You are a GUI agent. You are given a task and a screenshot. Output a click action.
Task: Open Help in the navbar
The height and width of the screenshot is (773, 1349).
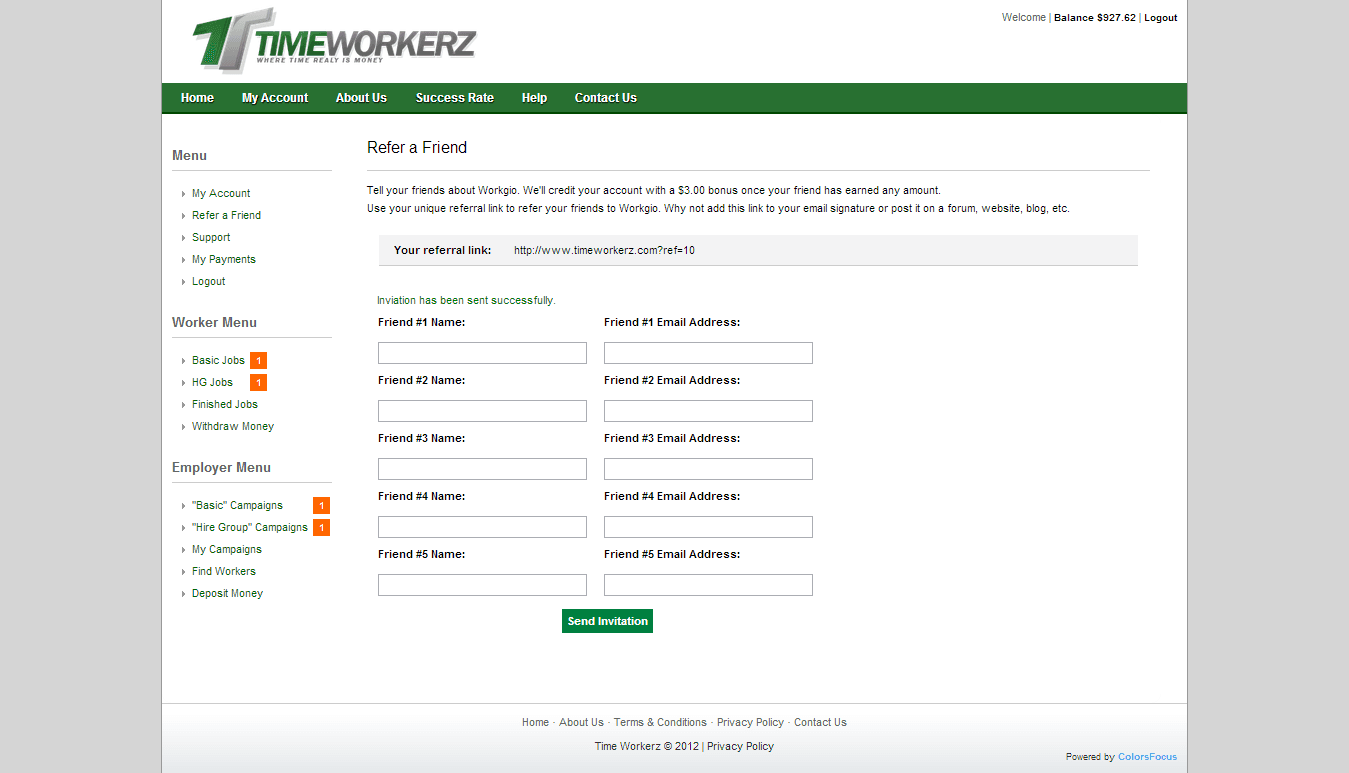(x=534, y=98)
